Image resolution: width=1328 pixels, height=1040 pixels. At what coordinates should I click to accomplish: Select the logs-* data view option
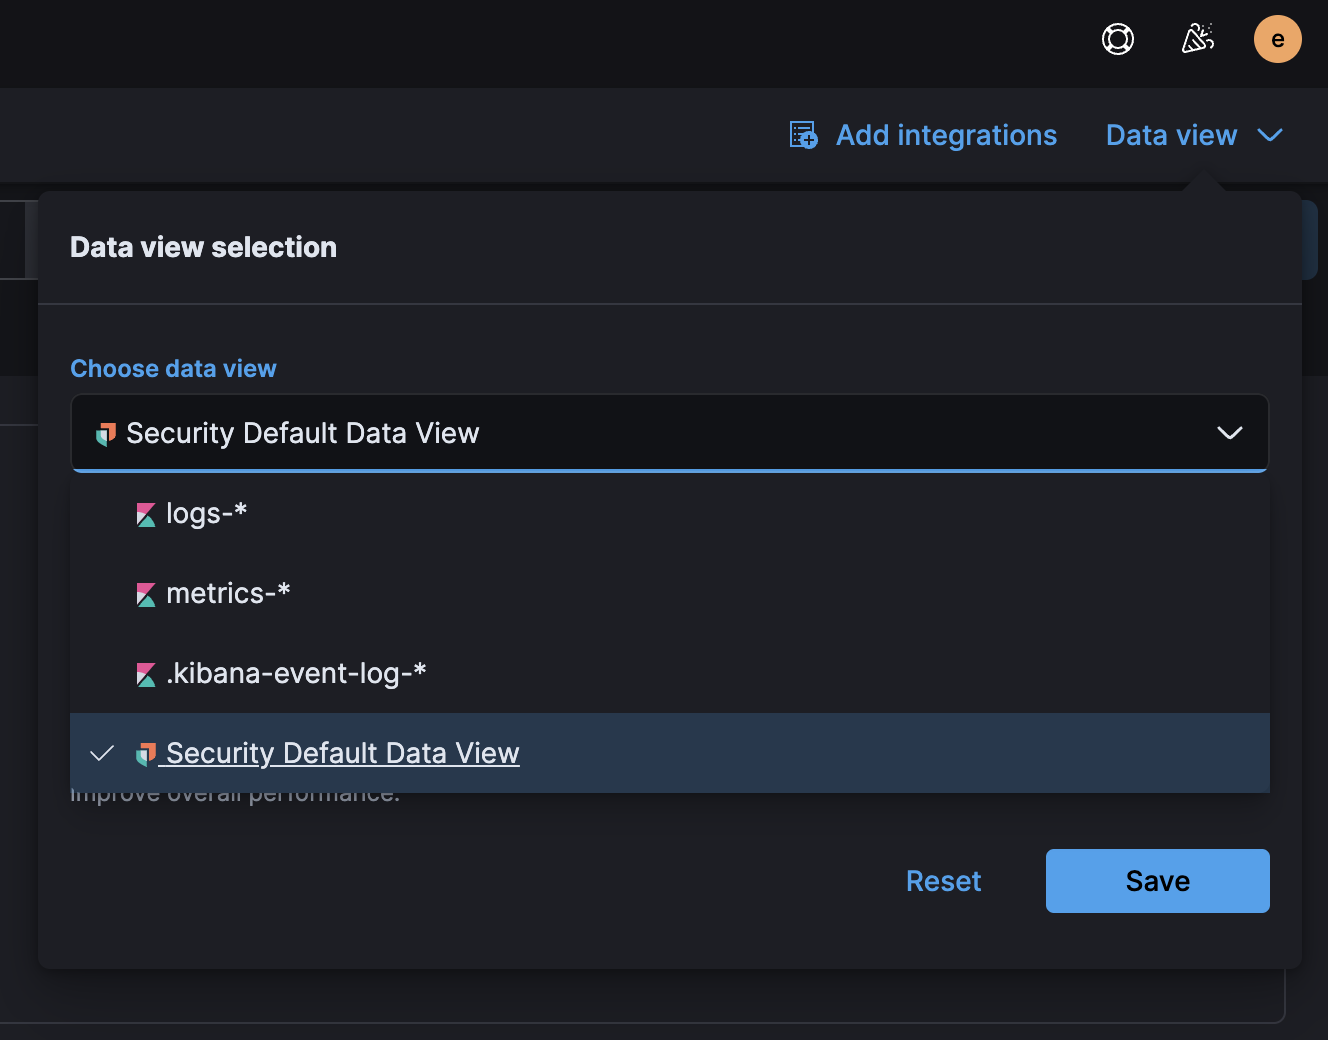click(x=205, y=513)
